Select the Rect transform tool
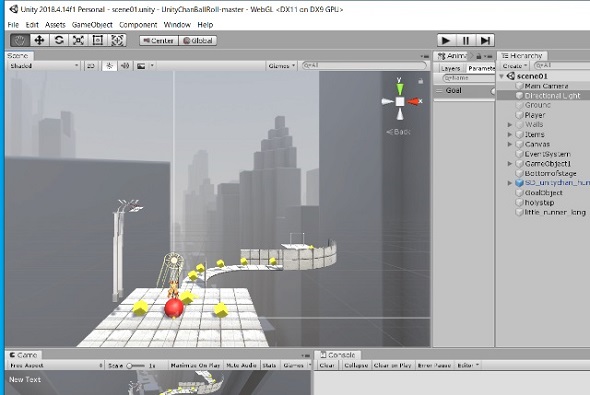 coord(98,40)
